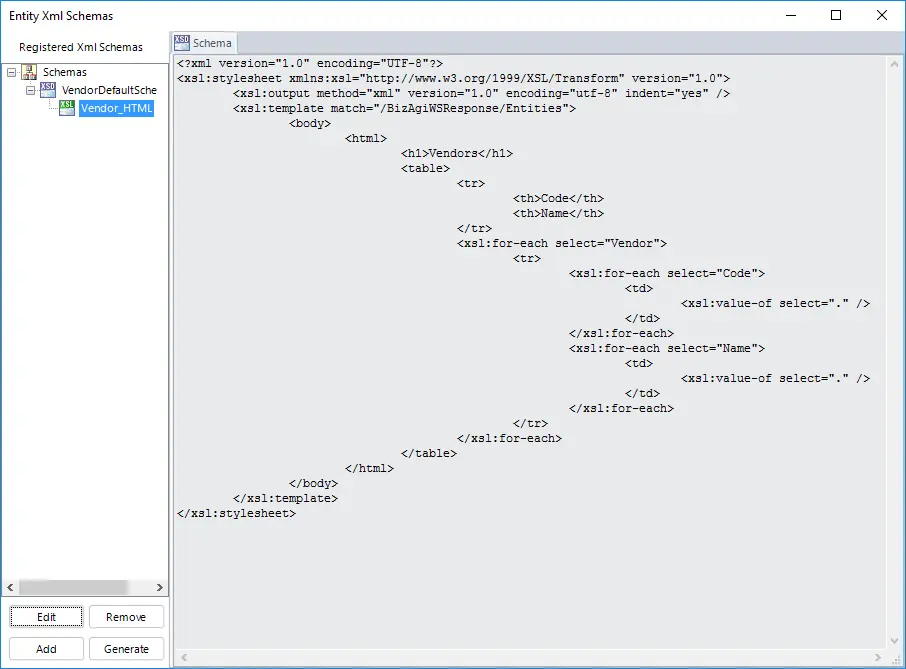This screenshot has height=669, width=906.
Task: Click the Add button
Action: 46,649
